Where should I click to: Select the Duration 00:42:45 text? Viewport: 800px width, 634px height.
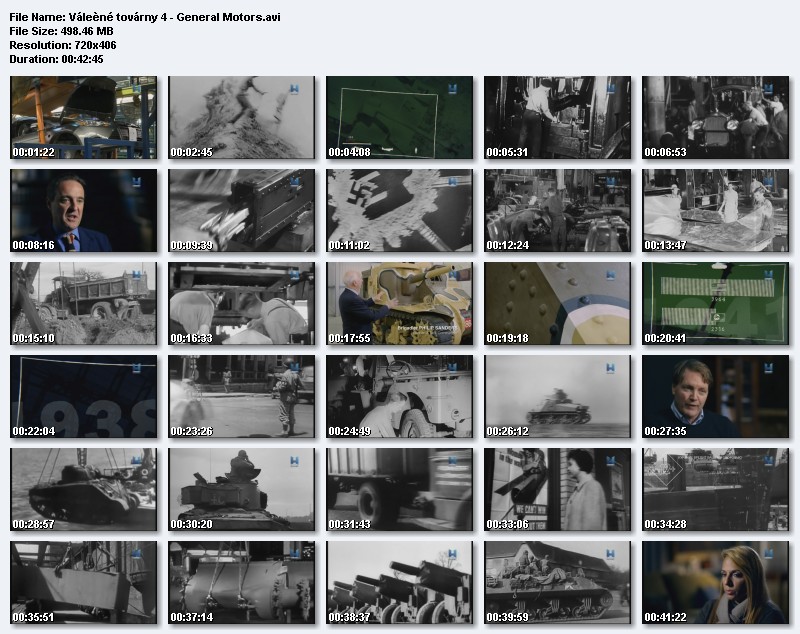(56, 59)
